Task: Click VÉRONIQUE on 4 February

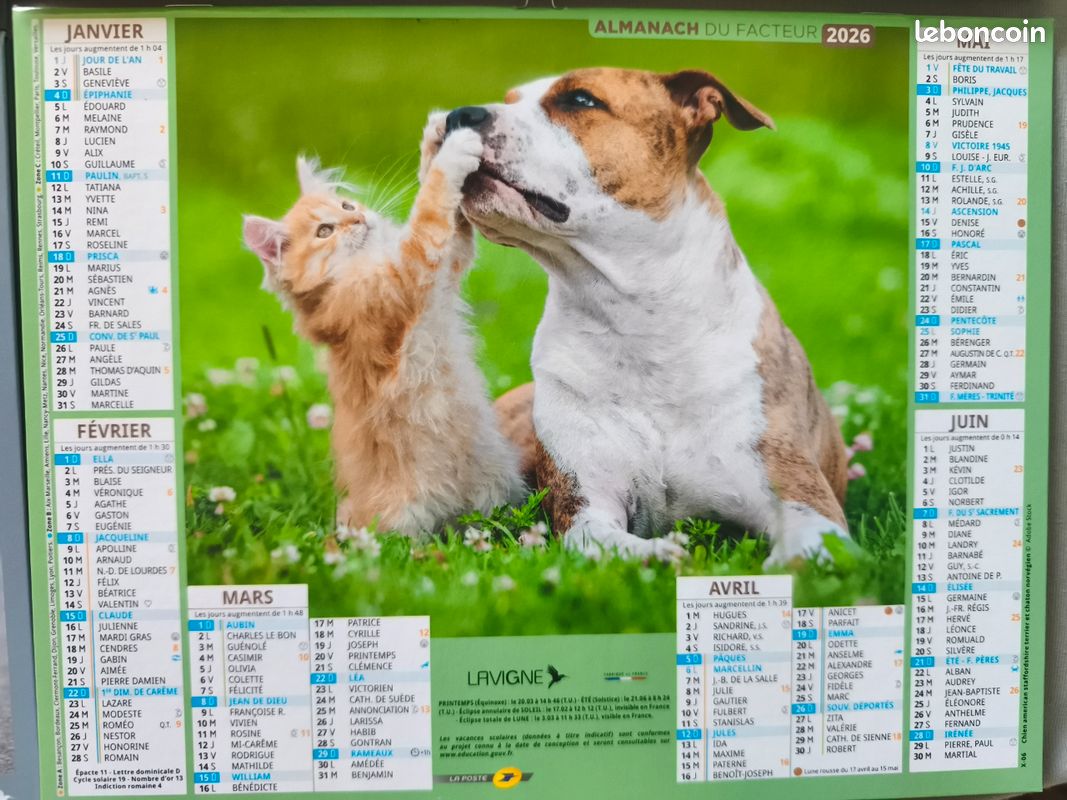Action: coord(118,492)
